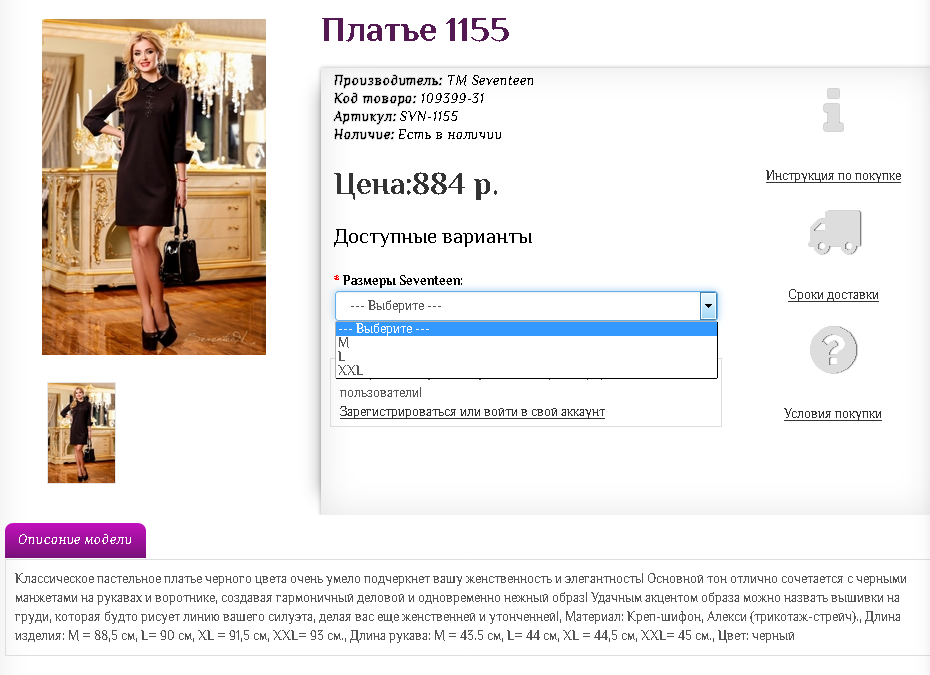Click the Размеры Seventeen select field
The height and width of the screenshot is (675, 930).
tap(515, 306)
